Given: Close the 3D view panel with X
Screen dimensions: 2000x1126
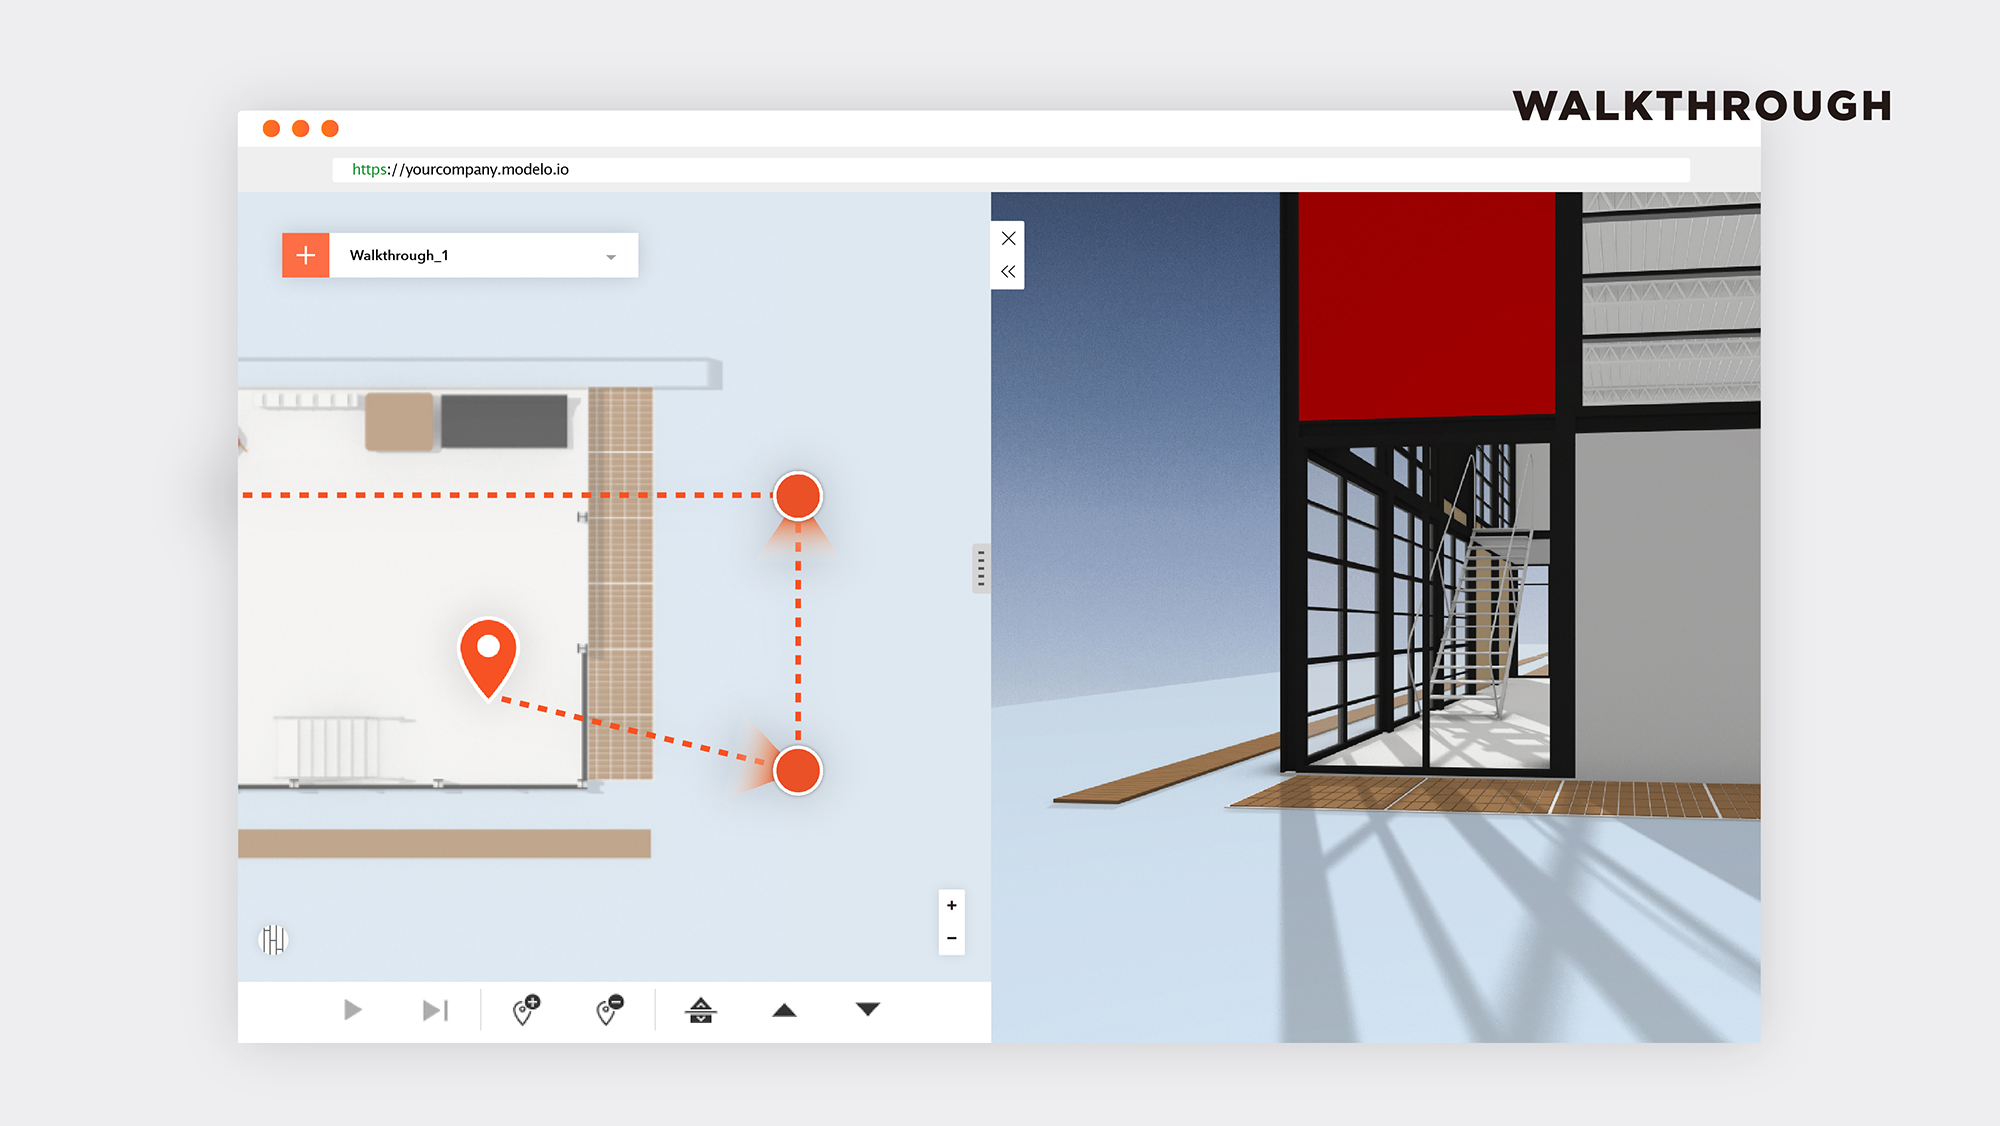Looking at the screenshot, I should coord(1008,238).
